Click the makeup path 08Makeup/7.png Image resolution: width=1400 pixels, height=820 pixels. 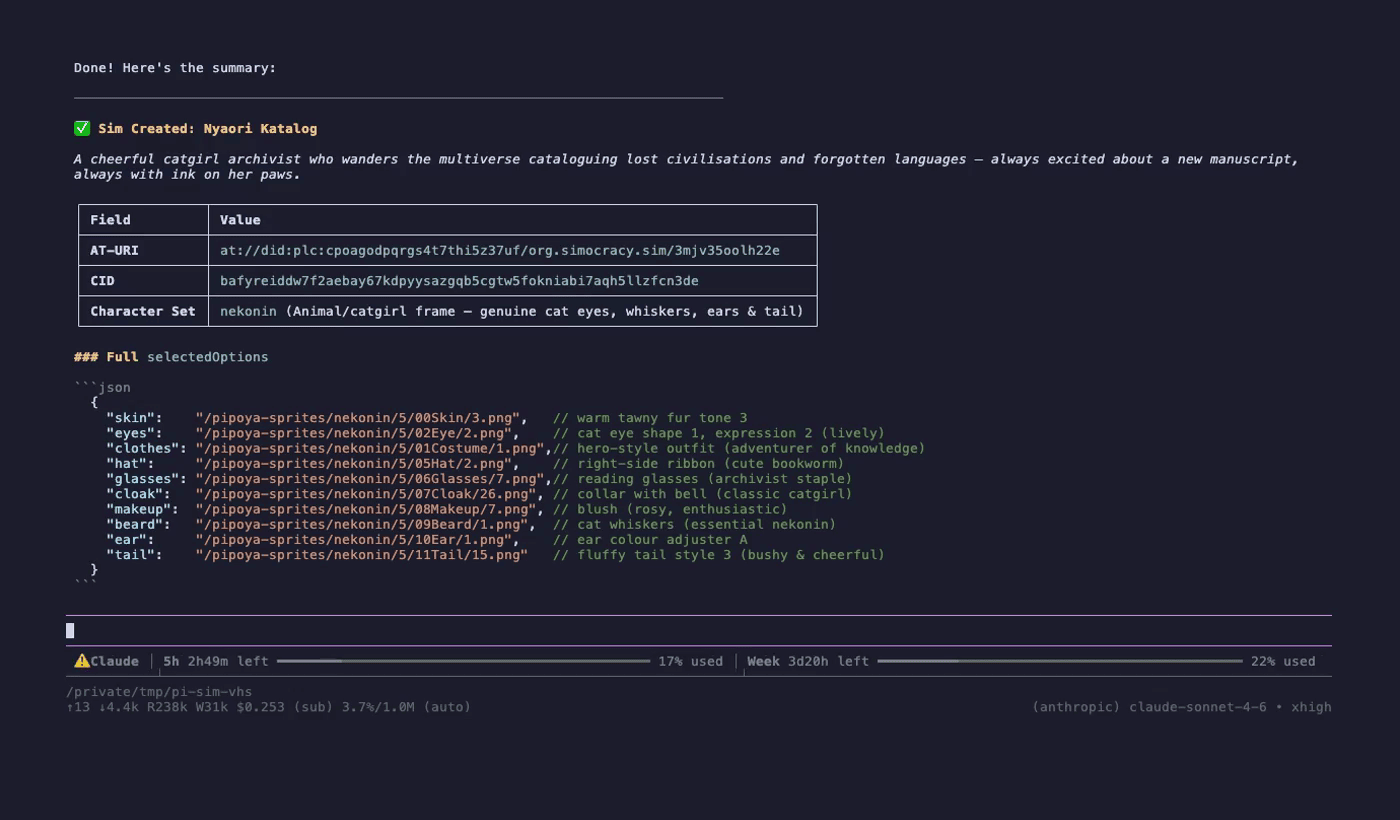[x=366, y=509]
